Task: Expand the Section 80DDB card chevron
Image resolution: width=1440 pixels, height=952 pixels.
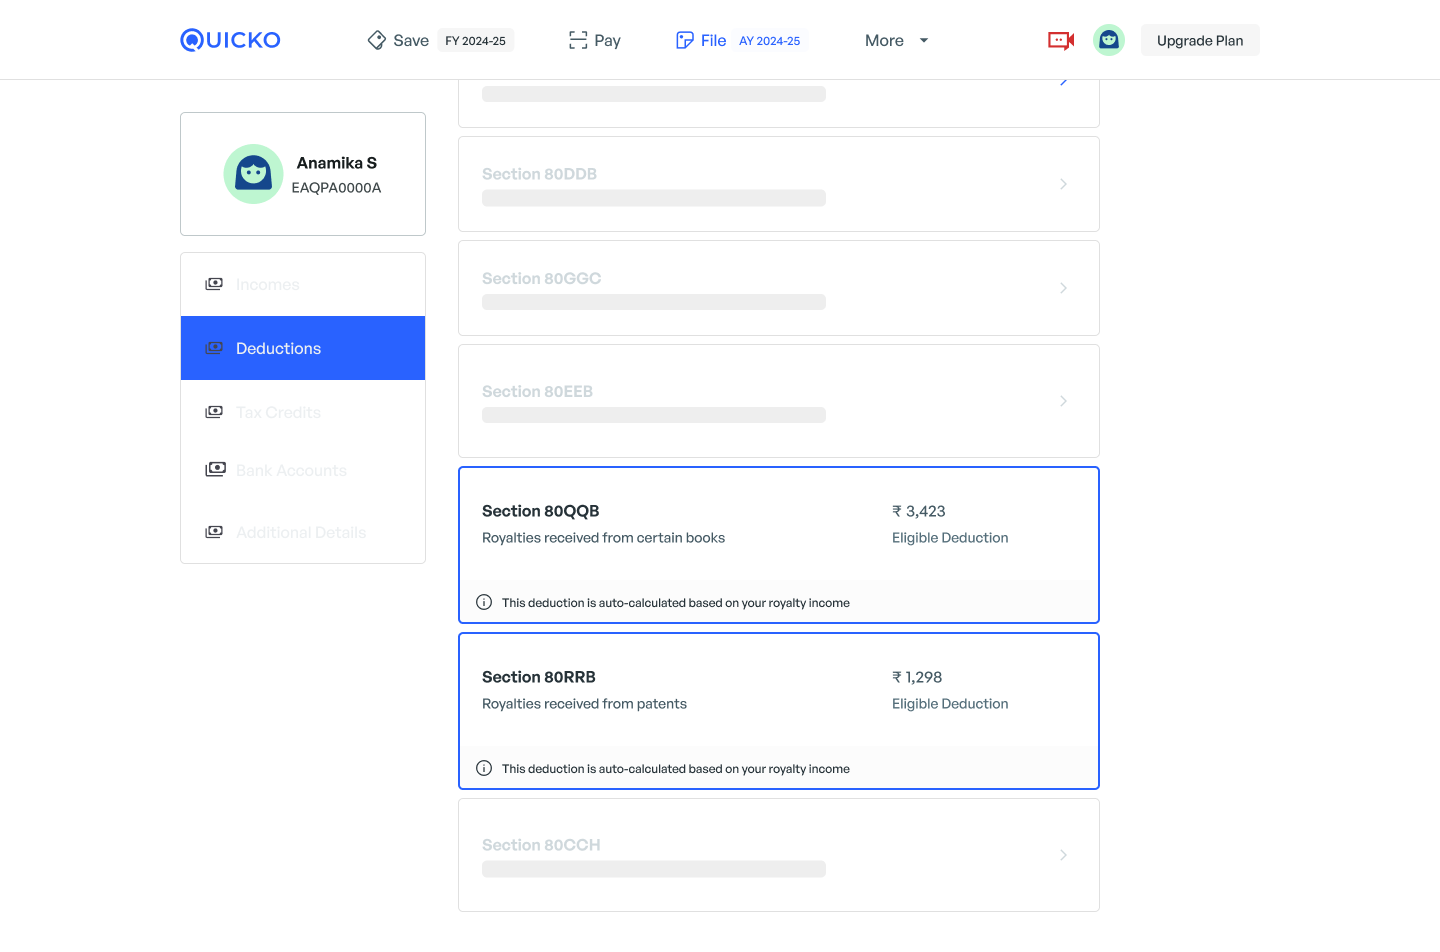Action: click(1063, 184)
